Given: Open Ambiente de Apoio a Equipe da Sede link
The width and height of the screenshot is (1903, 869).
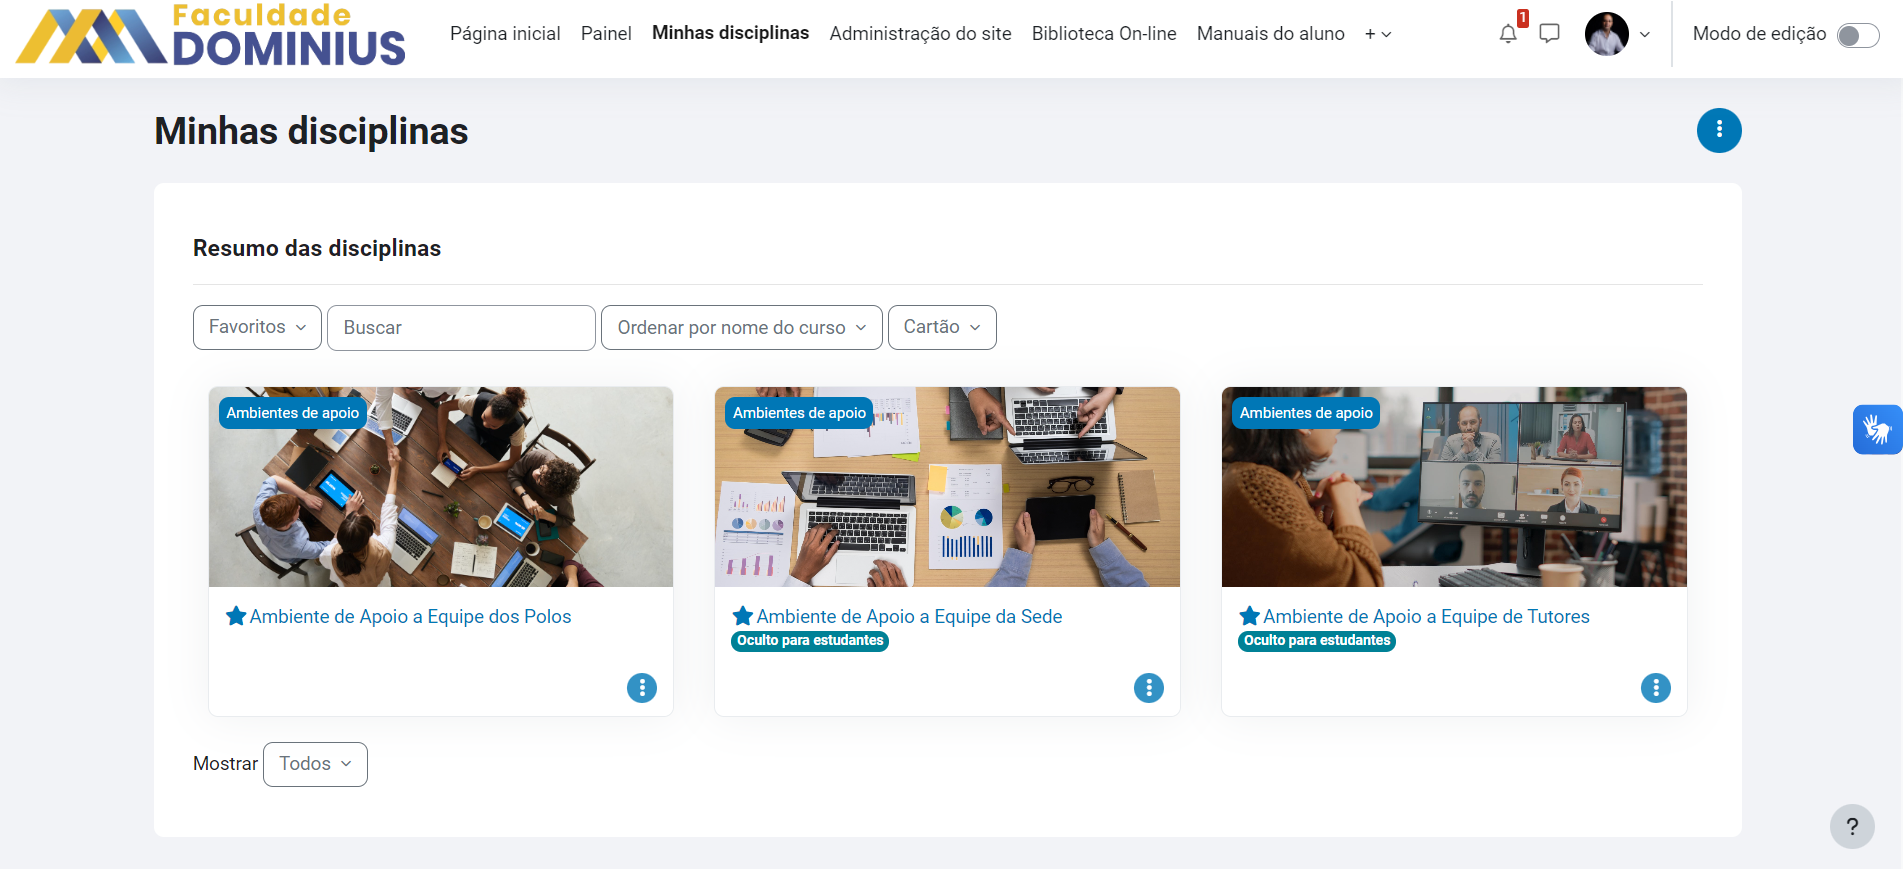Looking at the screenshot, I should point(909,617).
